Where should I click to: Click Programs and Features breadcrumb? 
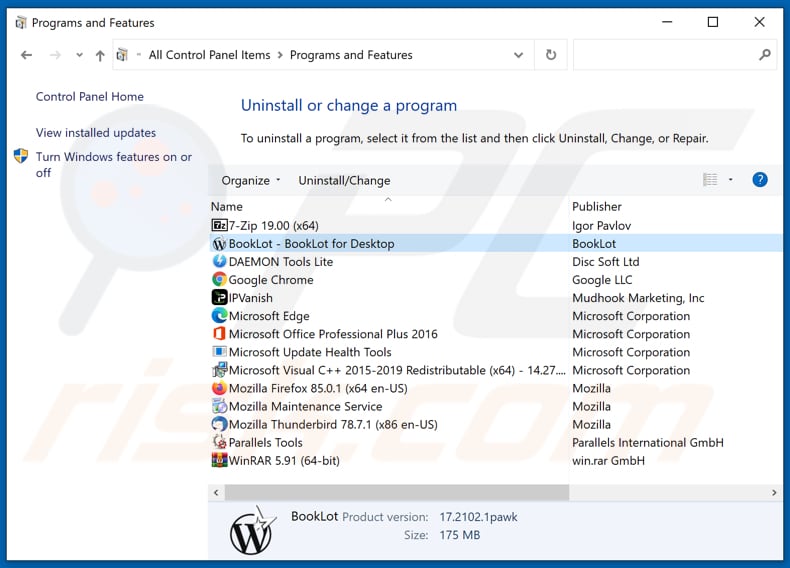pos(351,55)
